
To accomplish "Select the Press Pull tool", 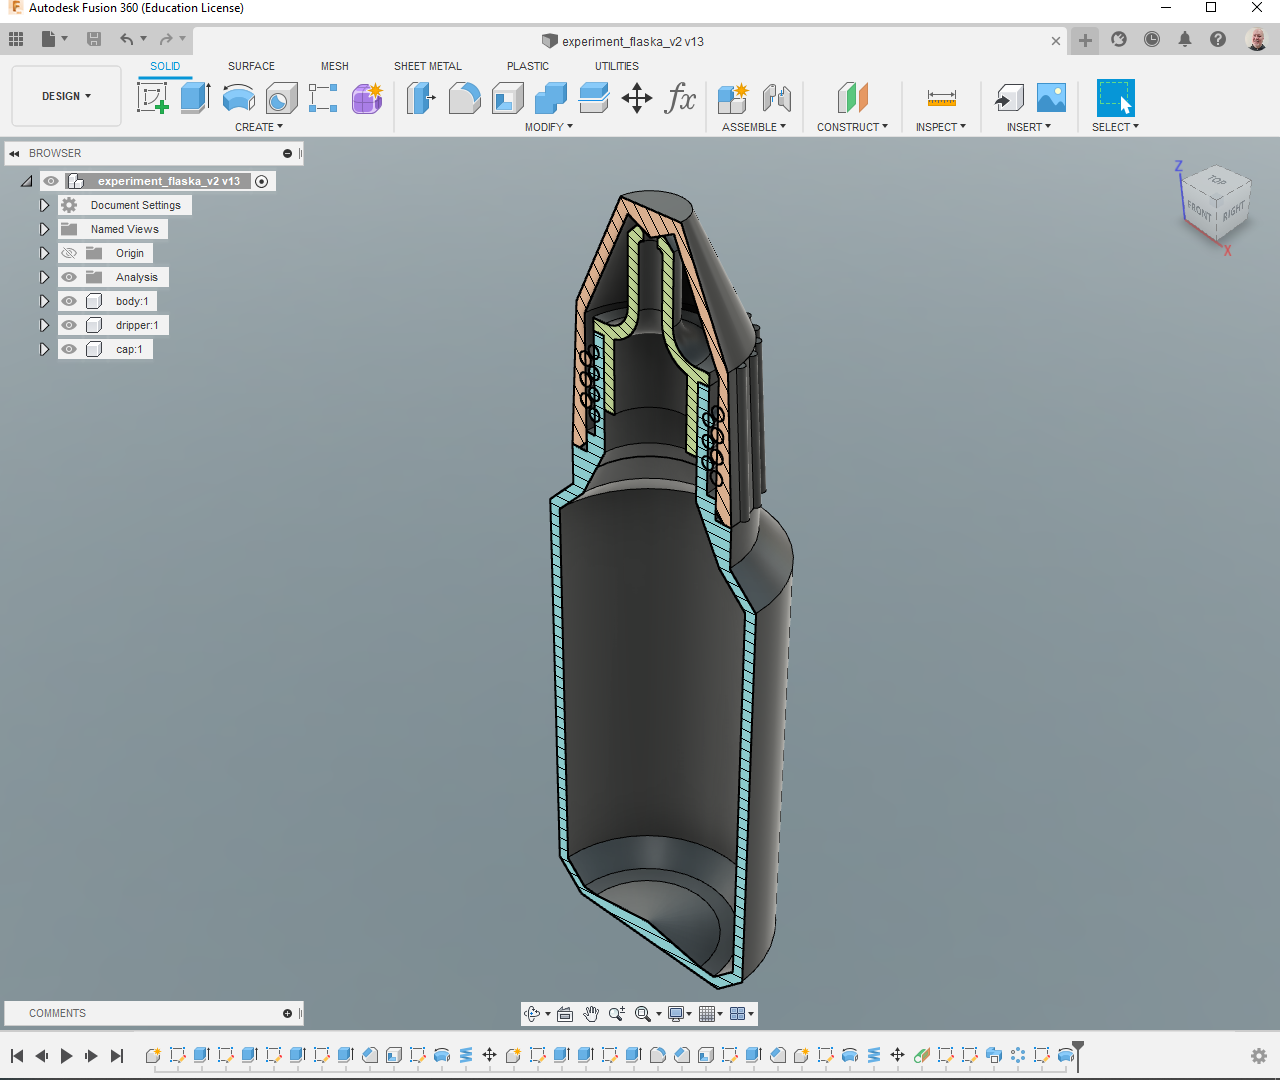I will 421,98.
